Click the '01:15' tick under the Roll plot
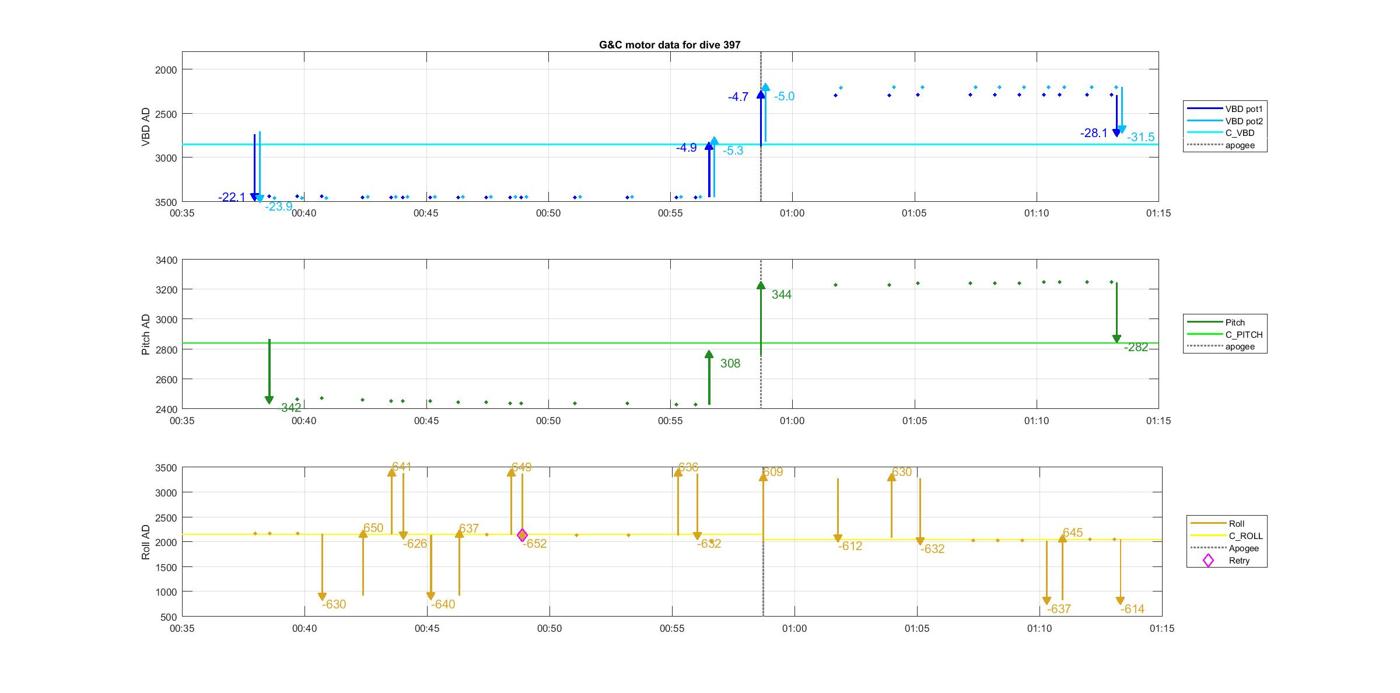Screen dimensions: 1400x693 coord(1161,629)
